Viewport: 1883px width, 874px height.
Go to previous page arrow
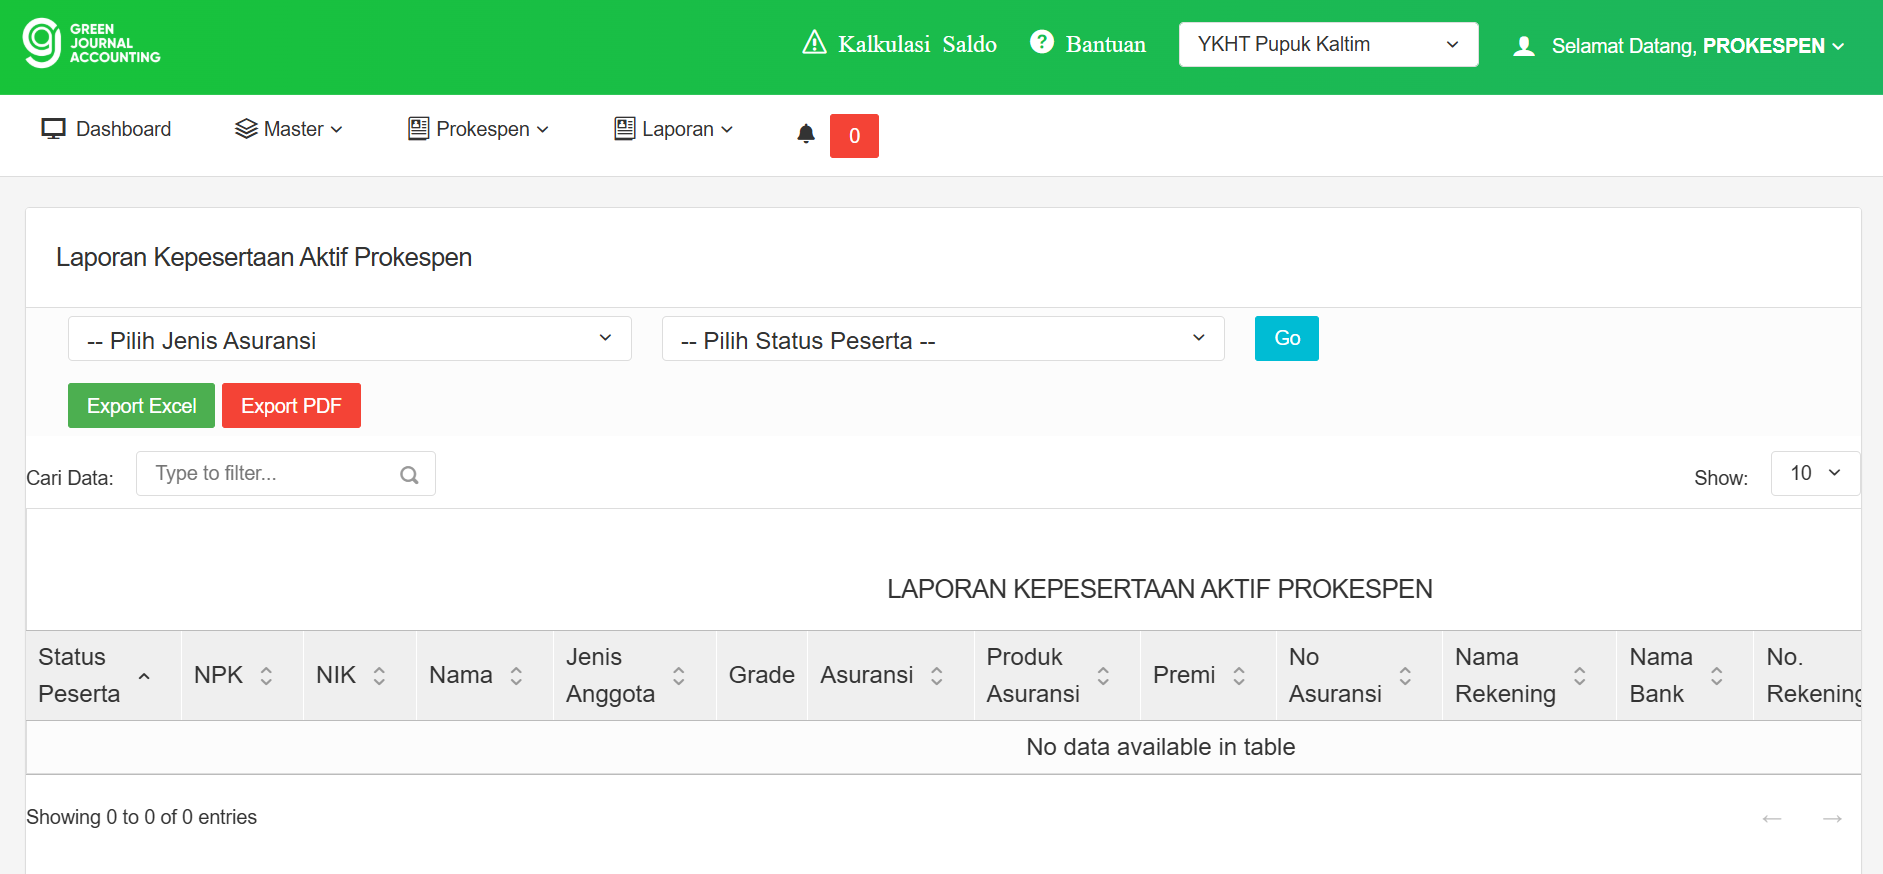pos(1772,819)
